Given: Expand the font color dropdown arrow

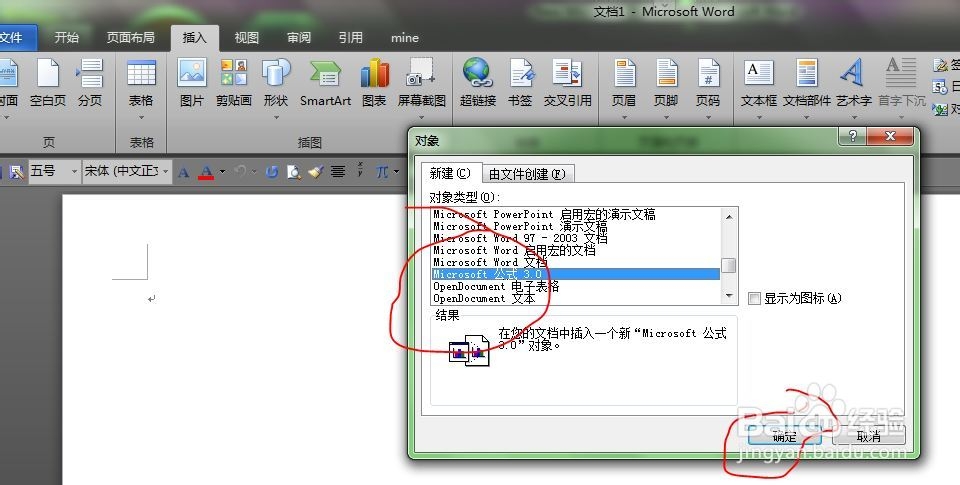Looking at the screenshot, I should [x=222, y=171].
